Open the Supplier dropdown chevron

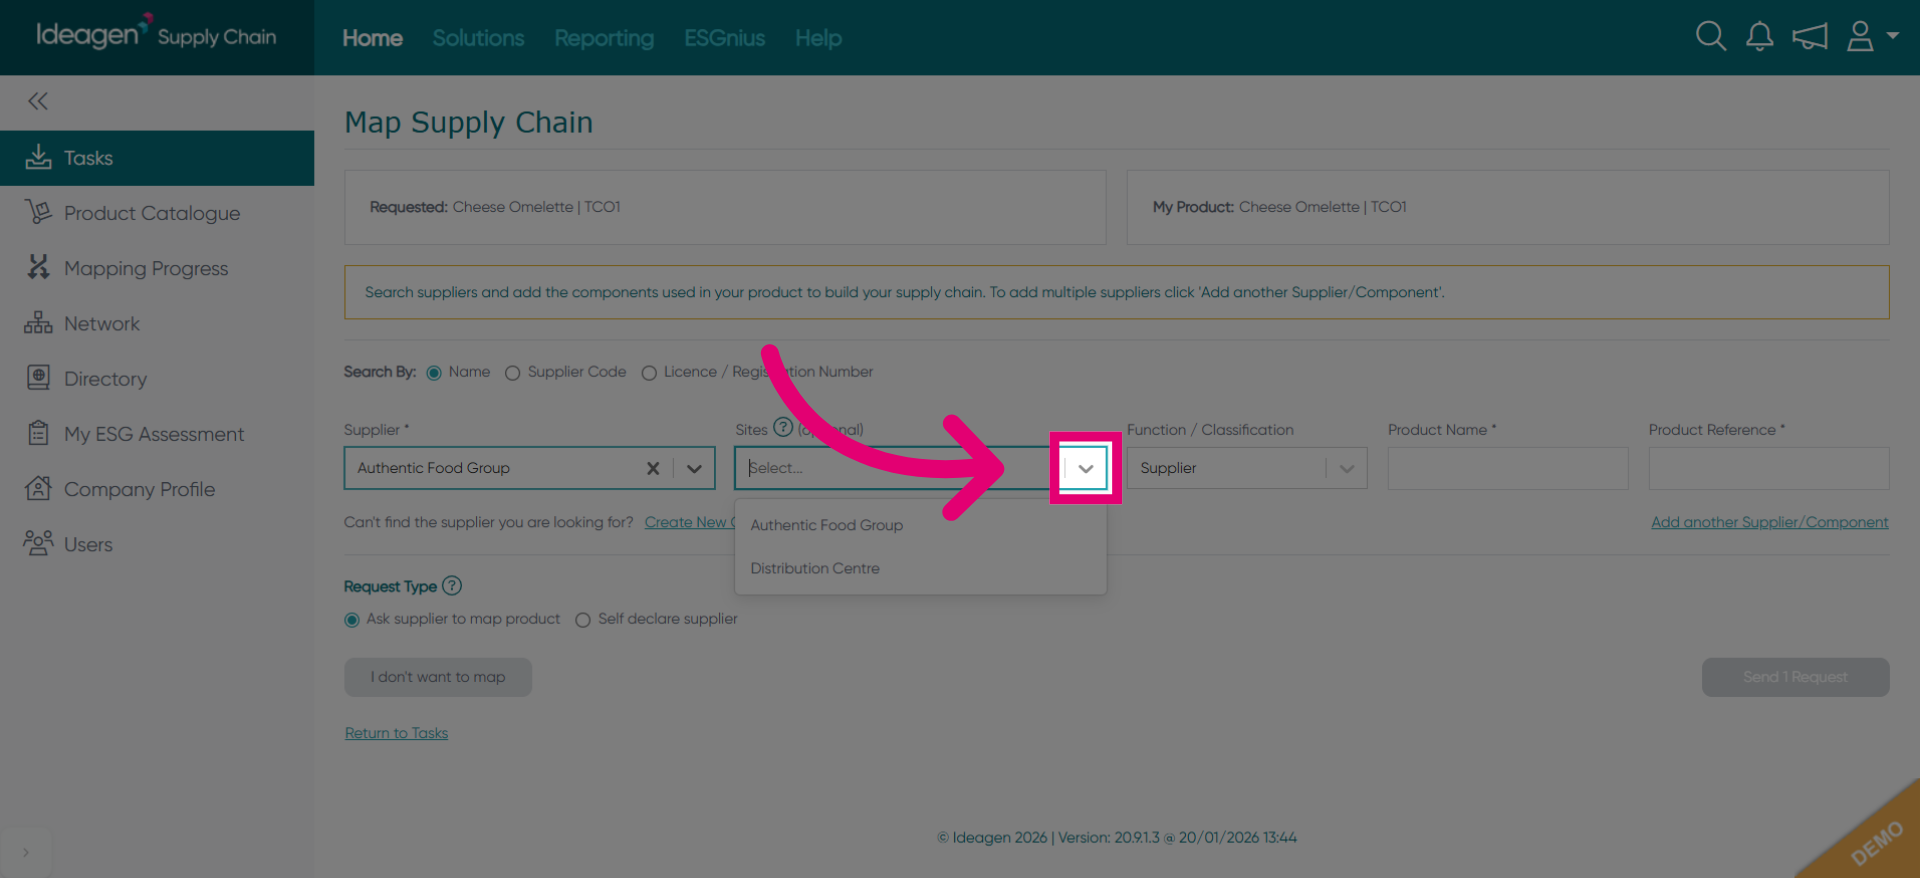[694, 468]
